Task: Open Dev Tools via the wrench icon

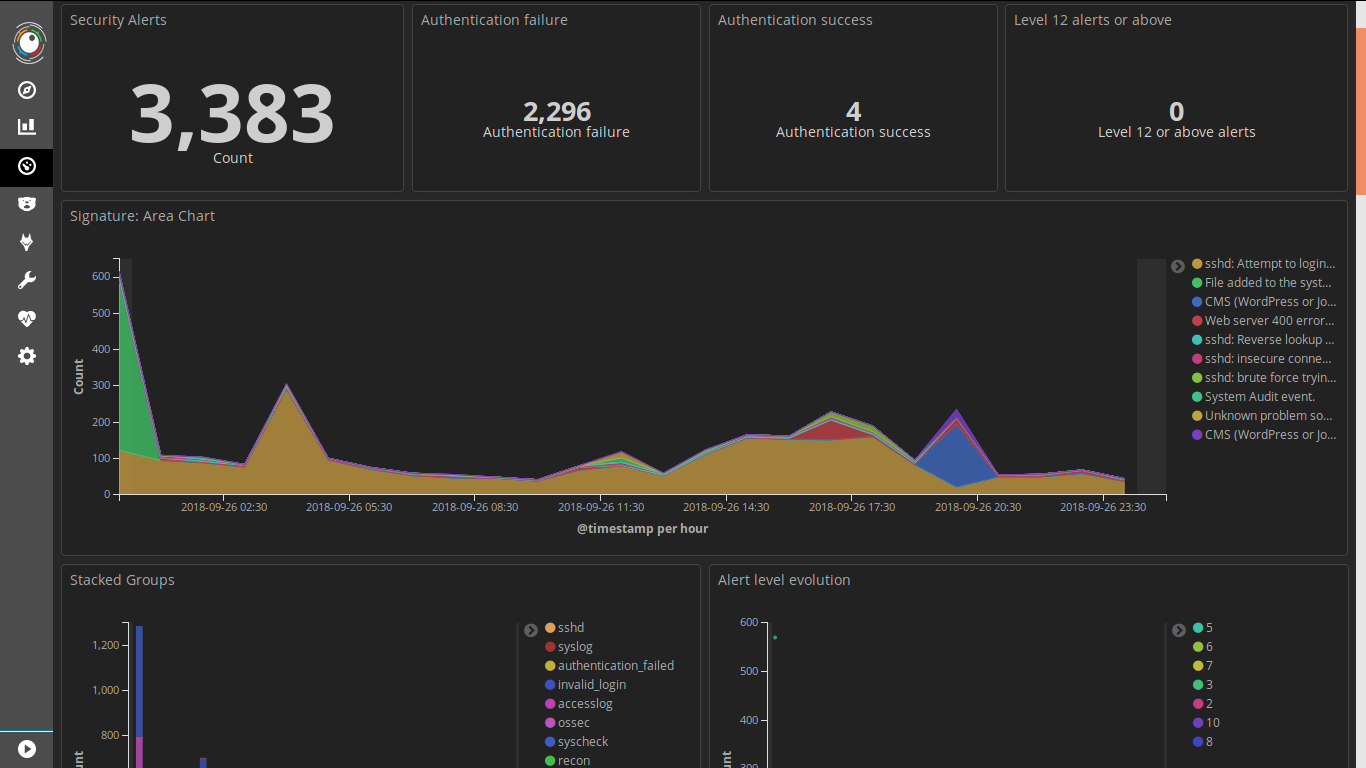Action: click(27, 280)
